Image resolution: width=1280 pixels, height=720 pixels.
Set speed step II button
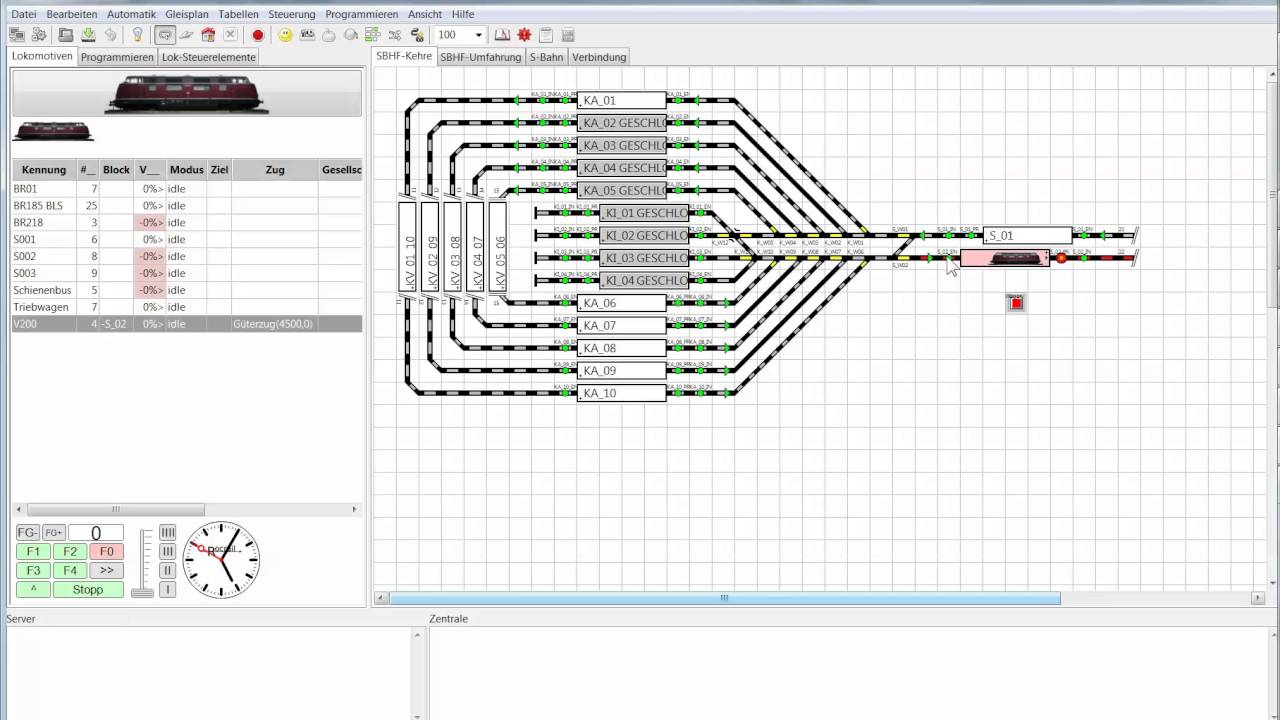coord(168,570)
